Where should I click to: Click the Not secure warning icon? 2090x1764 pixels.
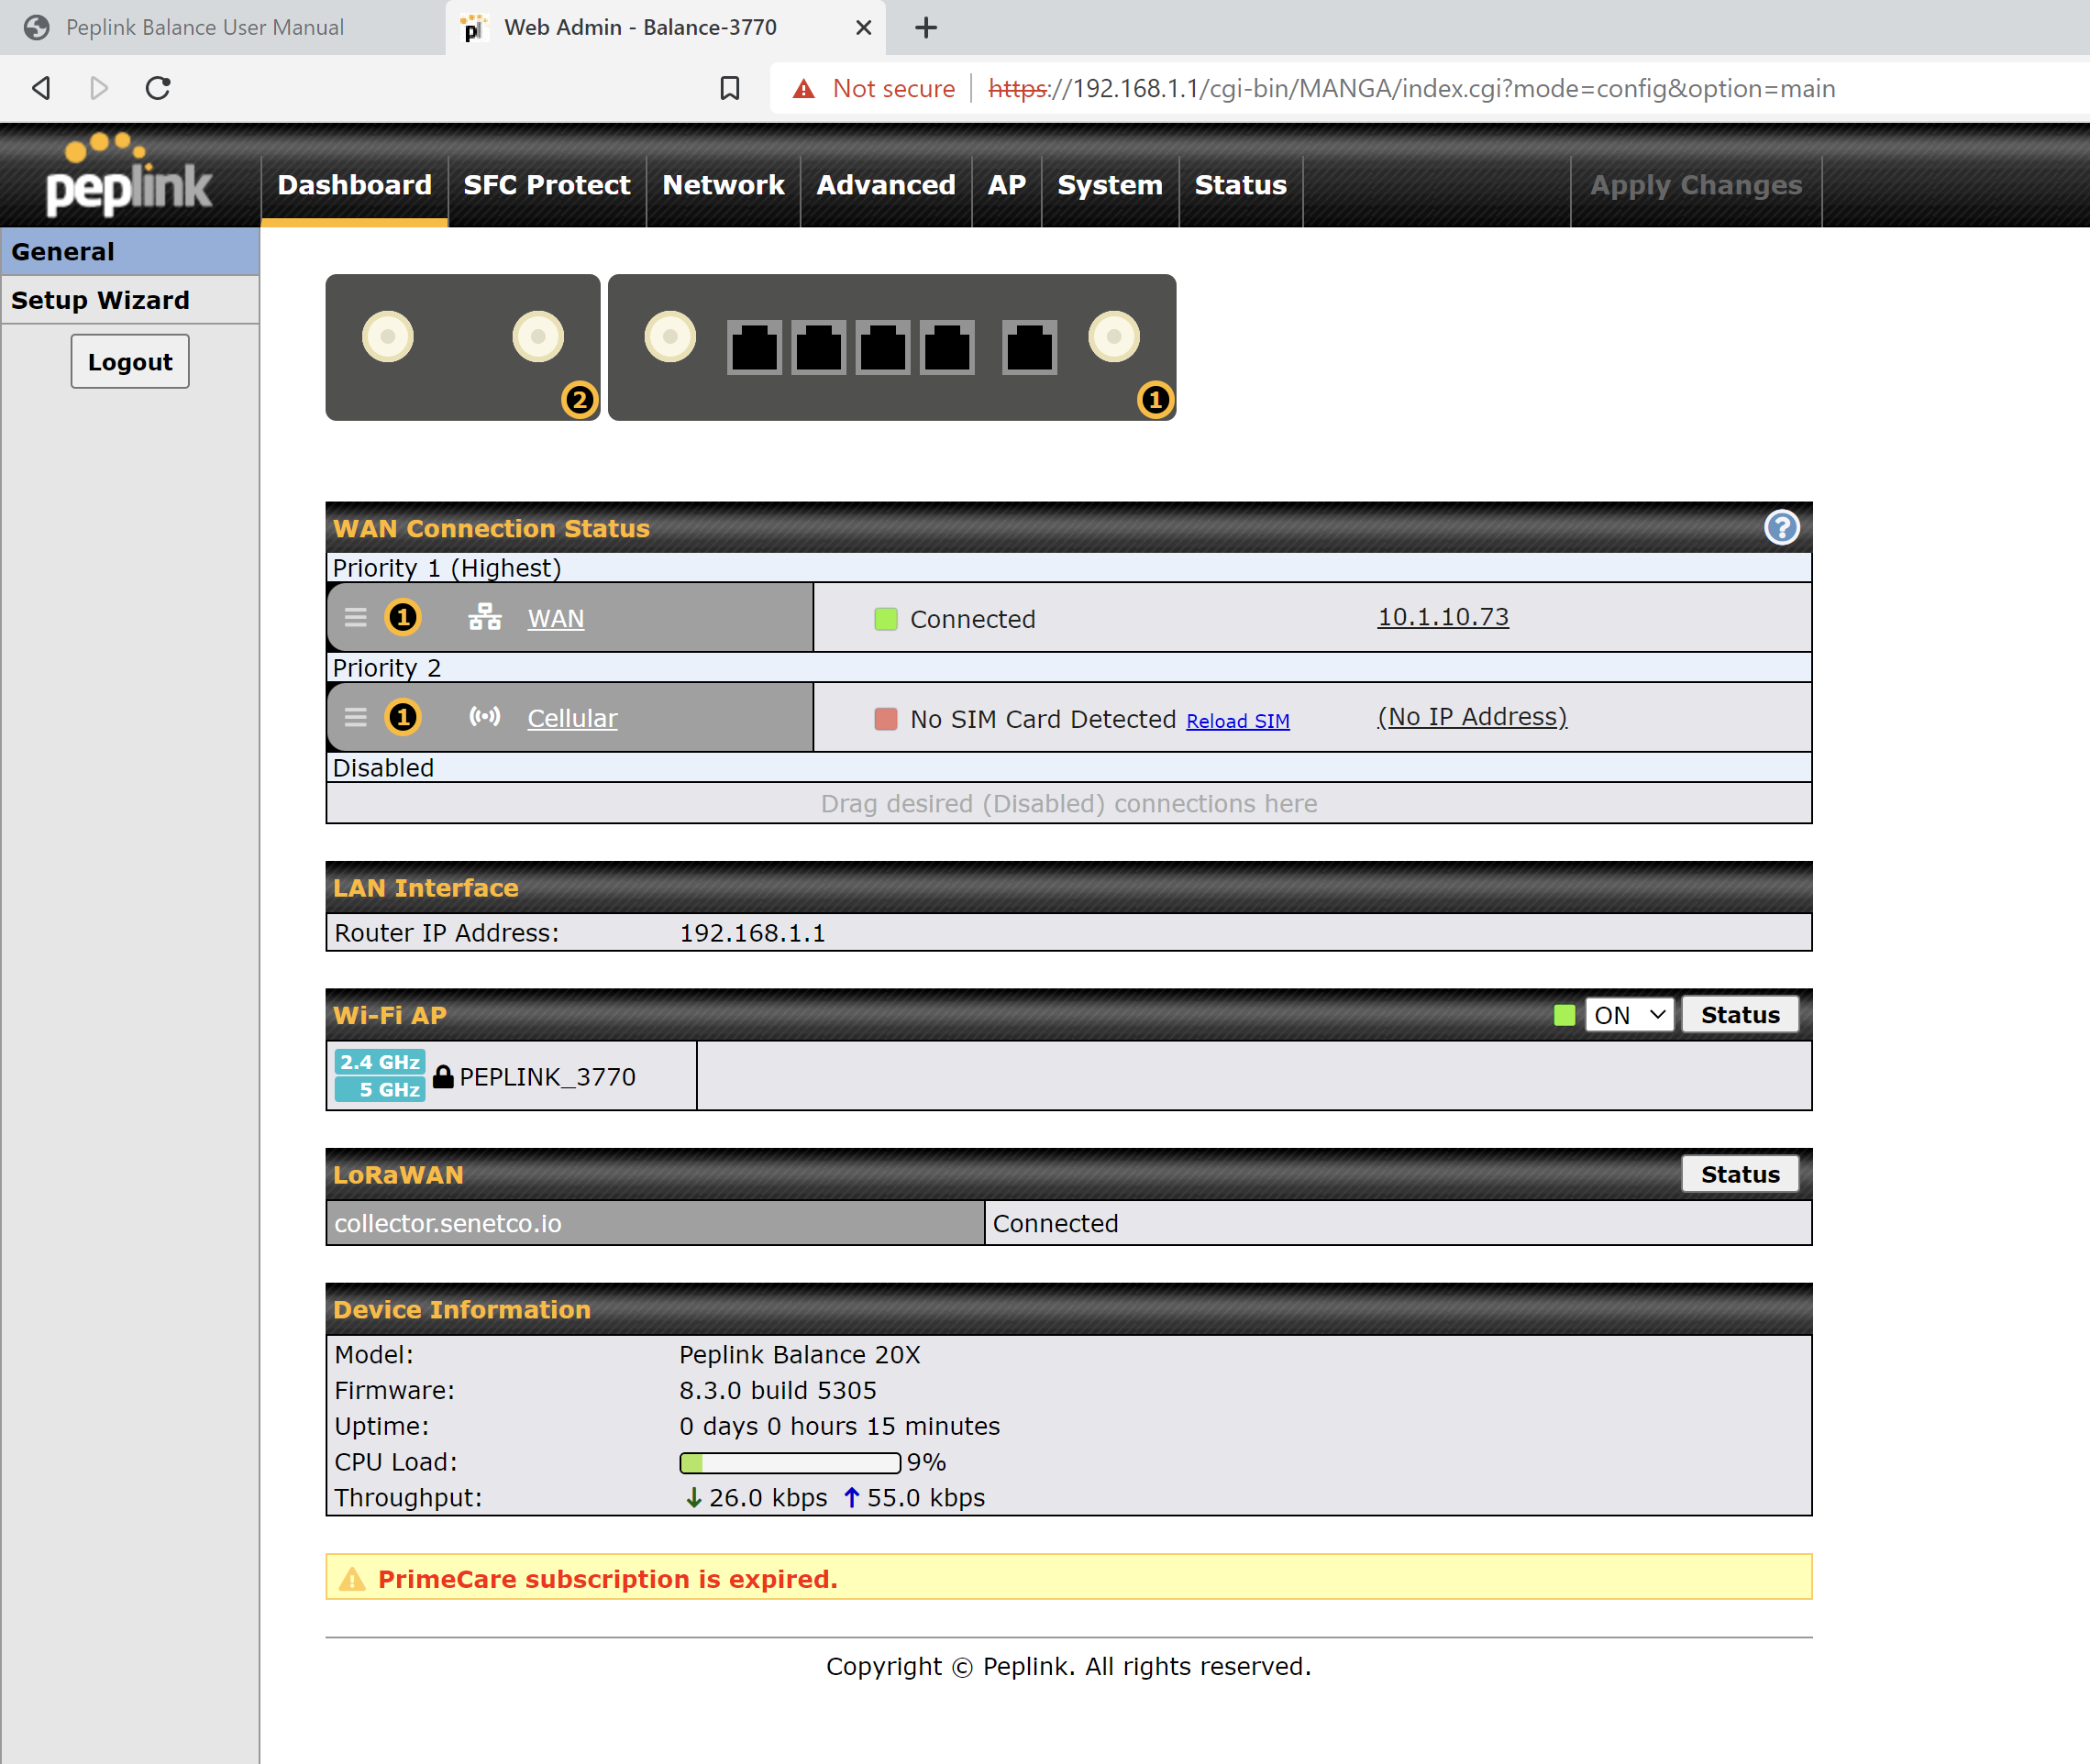(x=803, y=89)
